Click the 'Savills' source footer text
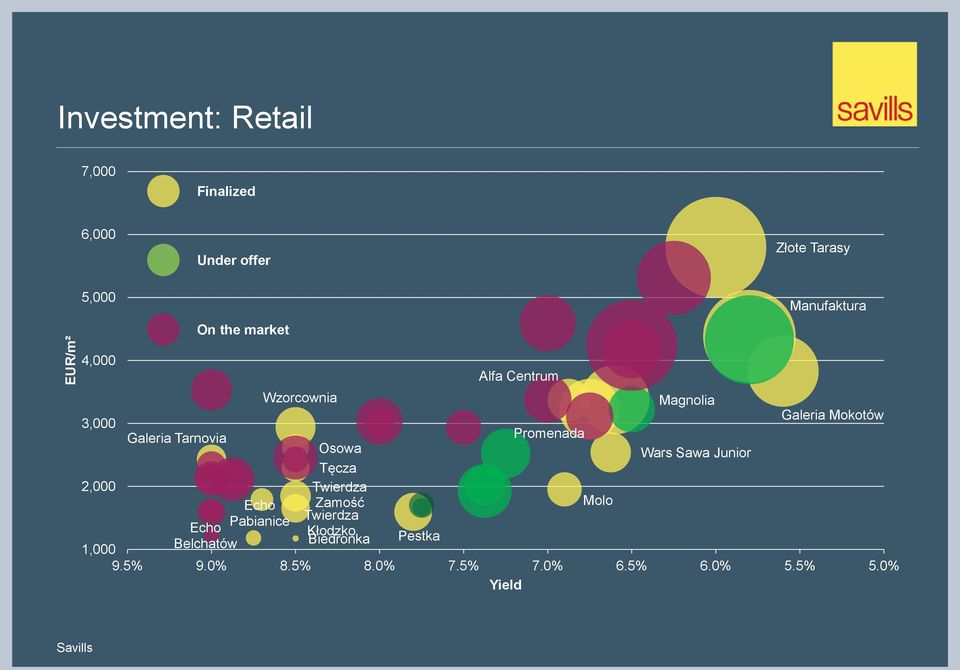Image resolution: width=960 pixels, height=670 pixels. click(75, 648)
